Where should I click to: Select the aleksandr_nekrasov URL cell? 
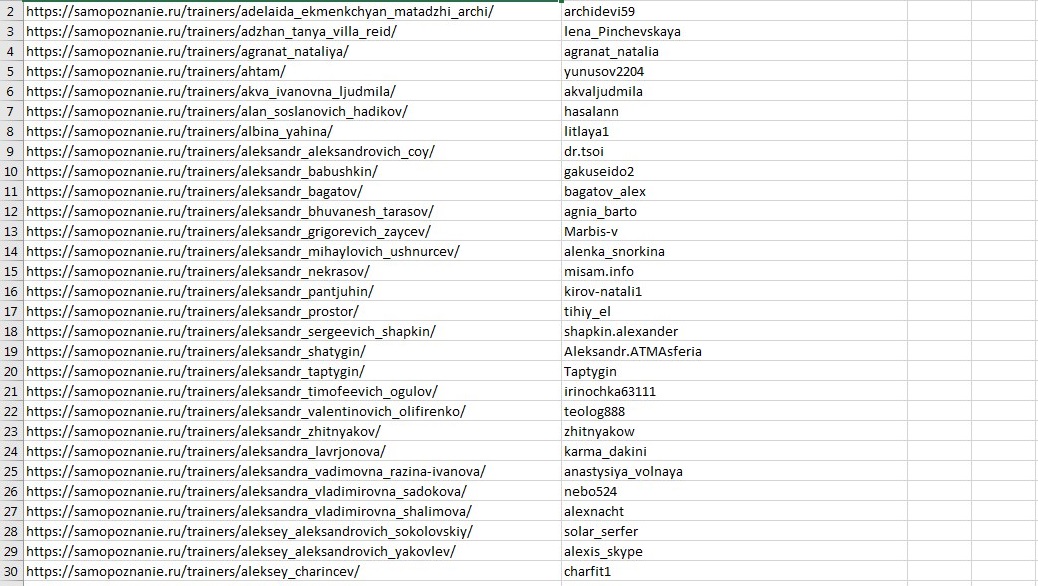point(292,271)
